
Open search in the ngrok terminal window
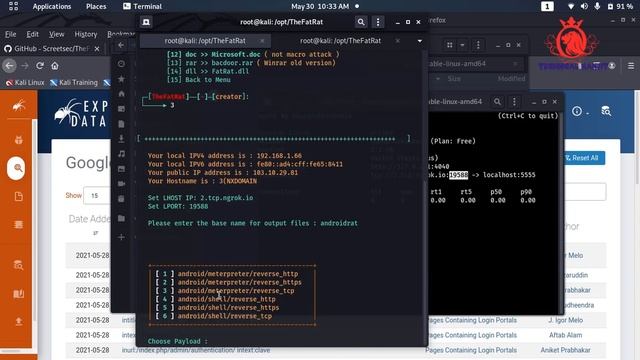pos(497,102)
